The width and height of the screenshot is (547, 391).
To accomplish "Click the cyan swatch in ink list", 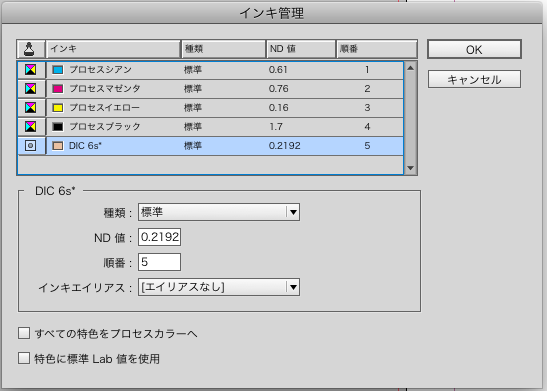I will click(x=58, y=70).
